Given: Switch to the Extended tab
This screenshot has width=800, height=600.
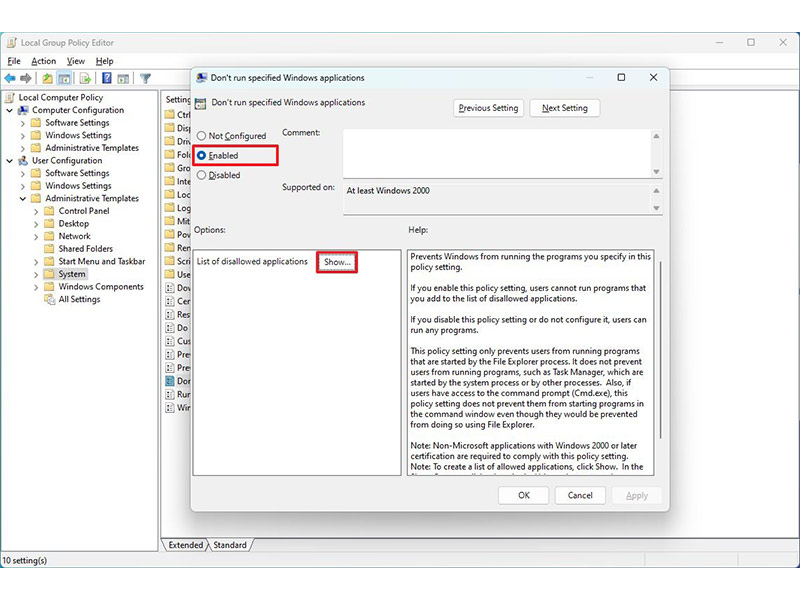Looking at the screenshot, I should [185, 545].
